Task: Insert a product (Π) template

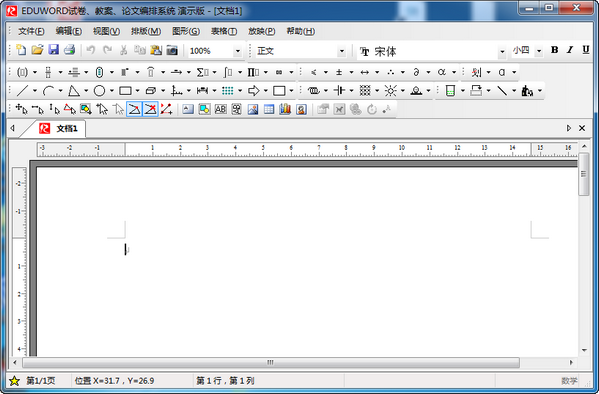Action: point(253,72)
